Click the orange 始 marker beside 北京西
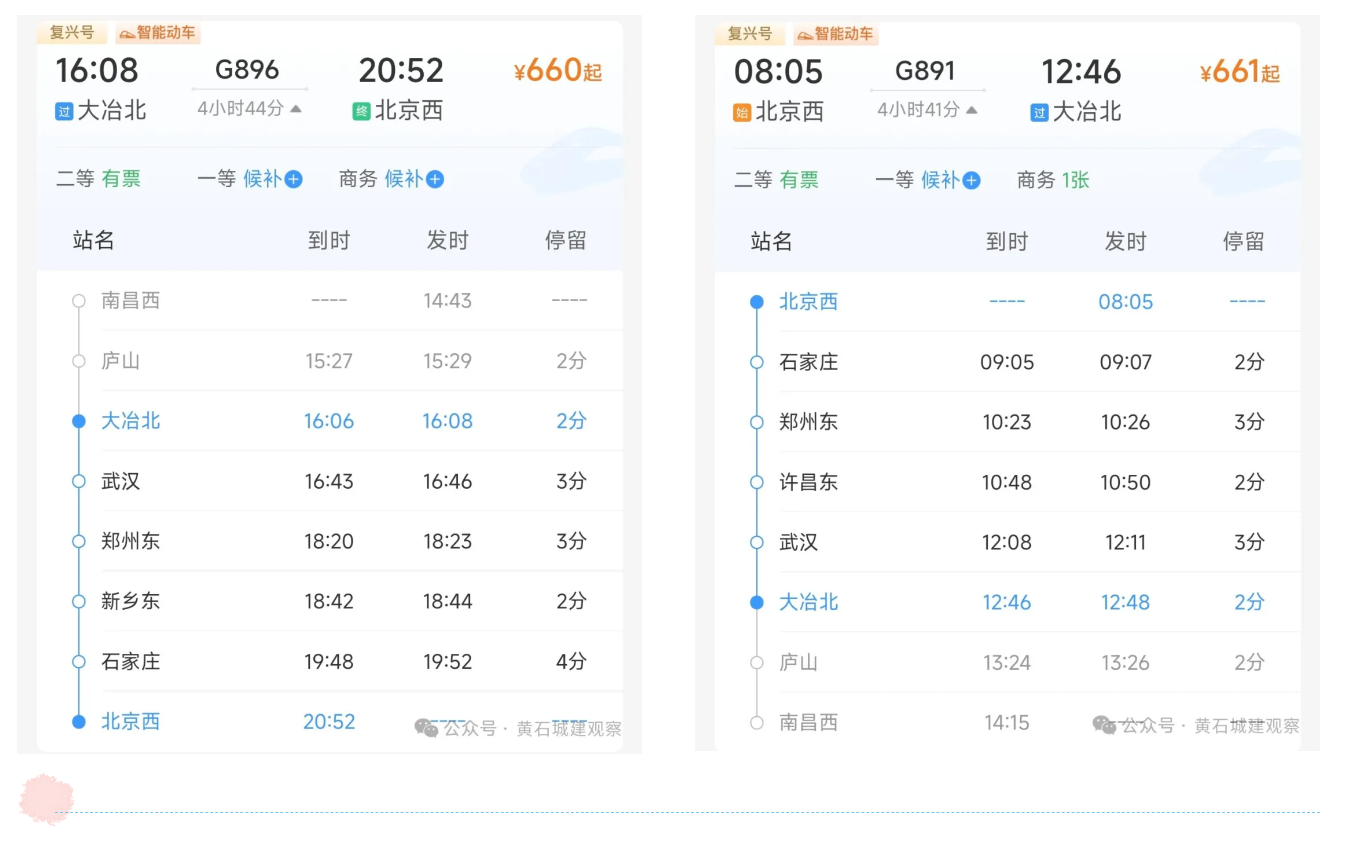The height and width of the screenshot is (848, 1368). tap(740, 111)
